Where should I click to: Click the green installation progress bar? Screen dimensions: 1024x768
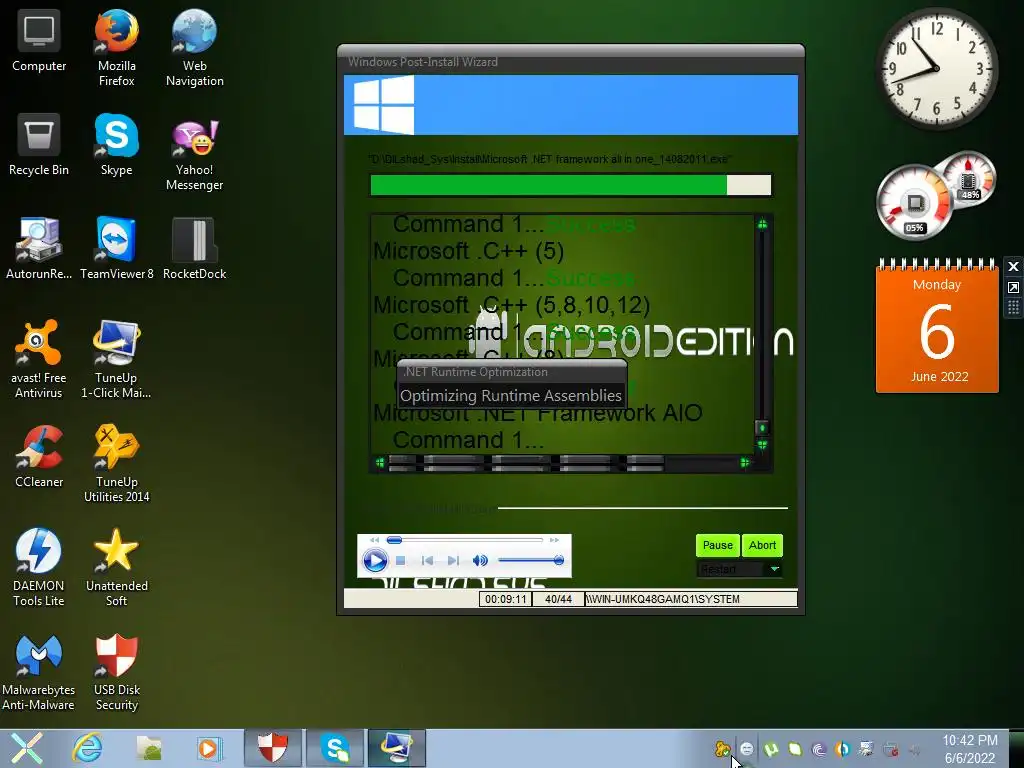(x=571, y=185)
